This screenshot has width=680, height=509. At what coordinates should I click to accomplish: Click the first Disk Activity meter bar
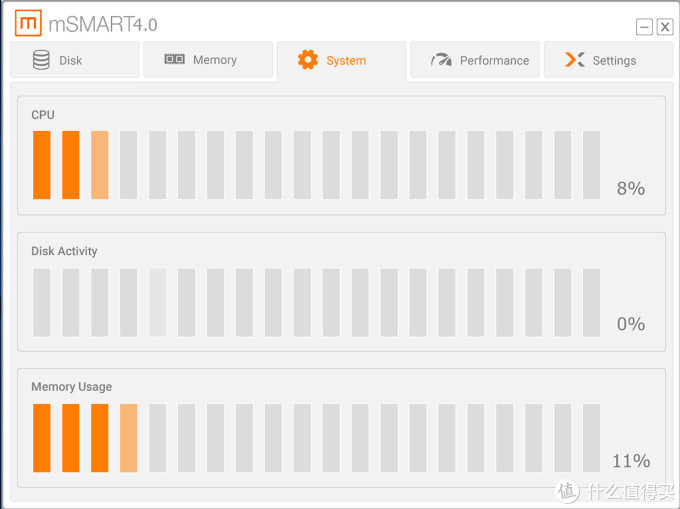point(41,302)
